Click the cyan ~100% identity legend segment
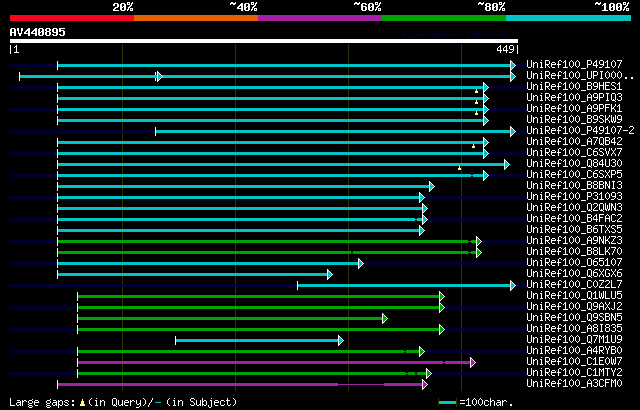 [x=569, y=18]
